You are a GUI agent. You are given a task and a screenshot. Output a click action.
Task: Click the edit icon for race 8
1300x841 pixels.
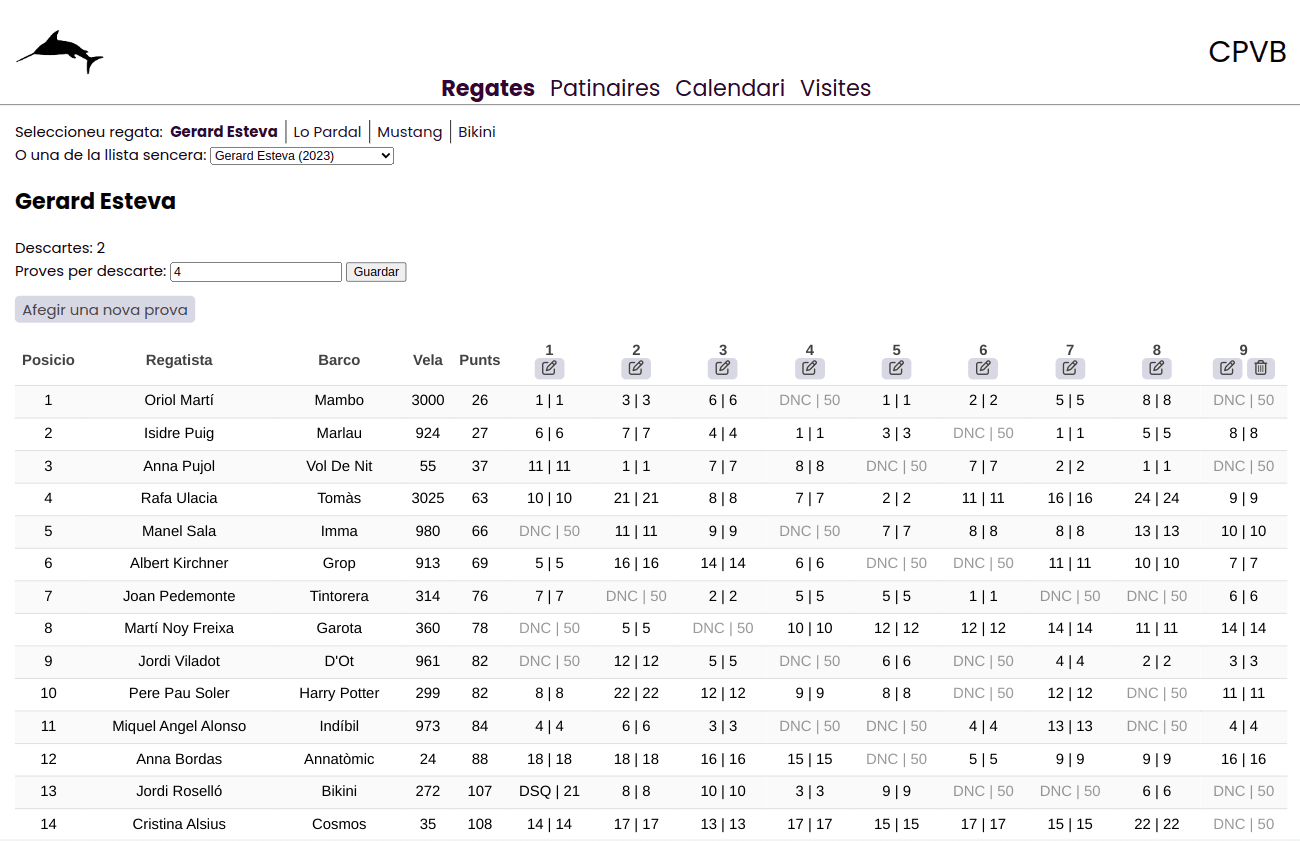point(1157,368)
